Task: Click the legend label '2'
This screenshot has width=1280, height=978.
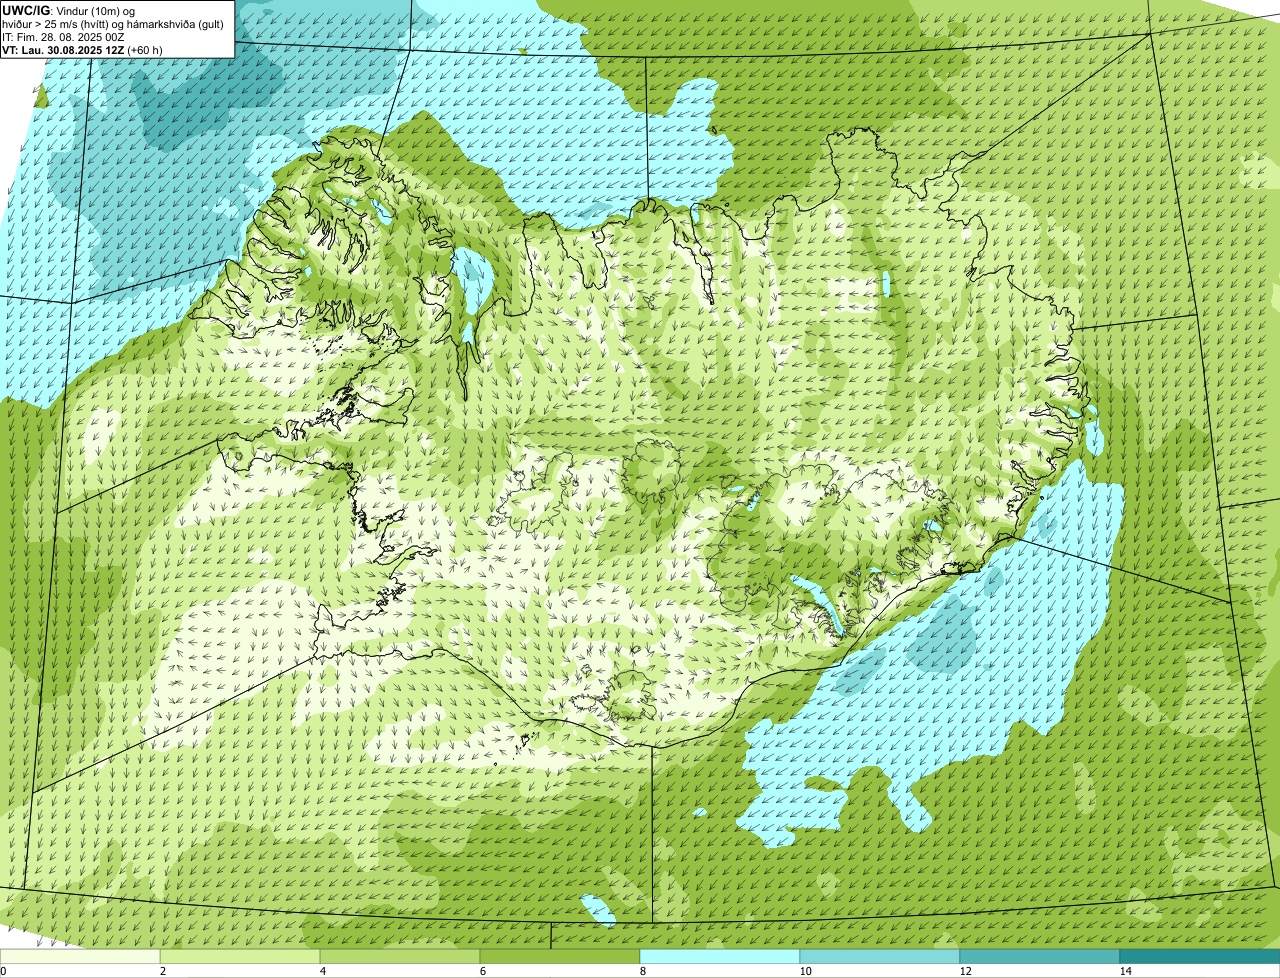Action: click(x=162, y=971)
